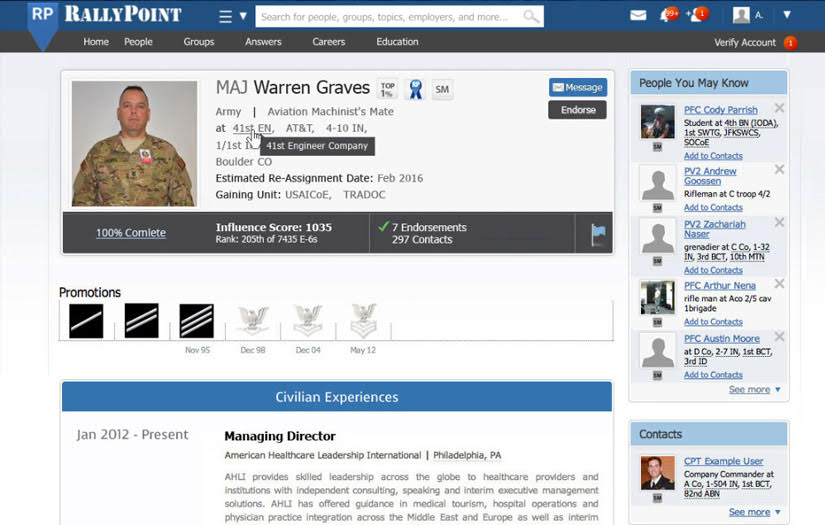The height and width of the screenshot is (525, 825).
Task: Open the People menu item
Action: coord(138,42)
